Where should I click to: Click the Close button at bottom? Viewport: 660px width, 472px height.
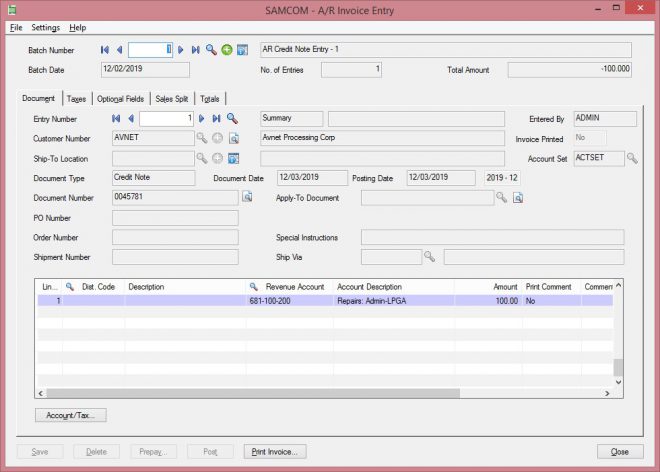[x=620, y=452]
